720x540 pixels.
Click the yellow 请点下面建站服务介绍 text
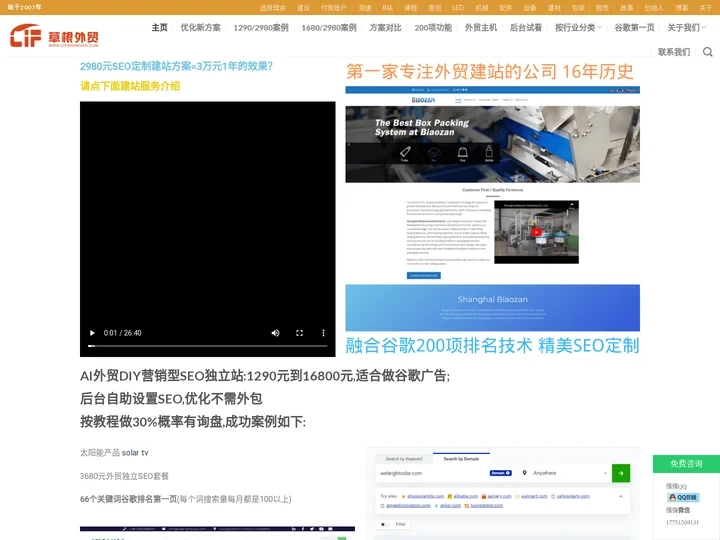[130, 86]
